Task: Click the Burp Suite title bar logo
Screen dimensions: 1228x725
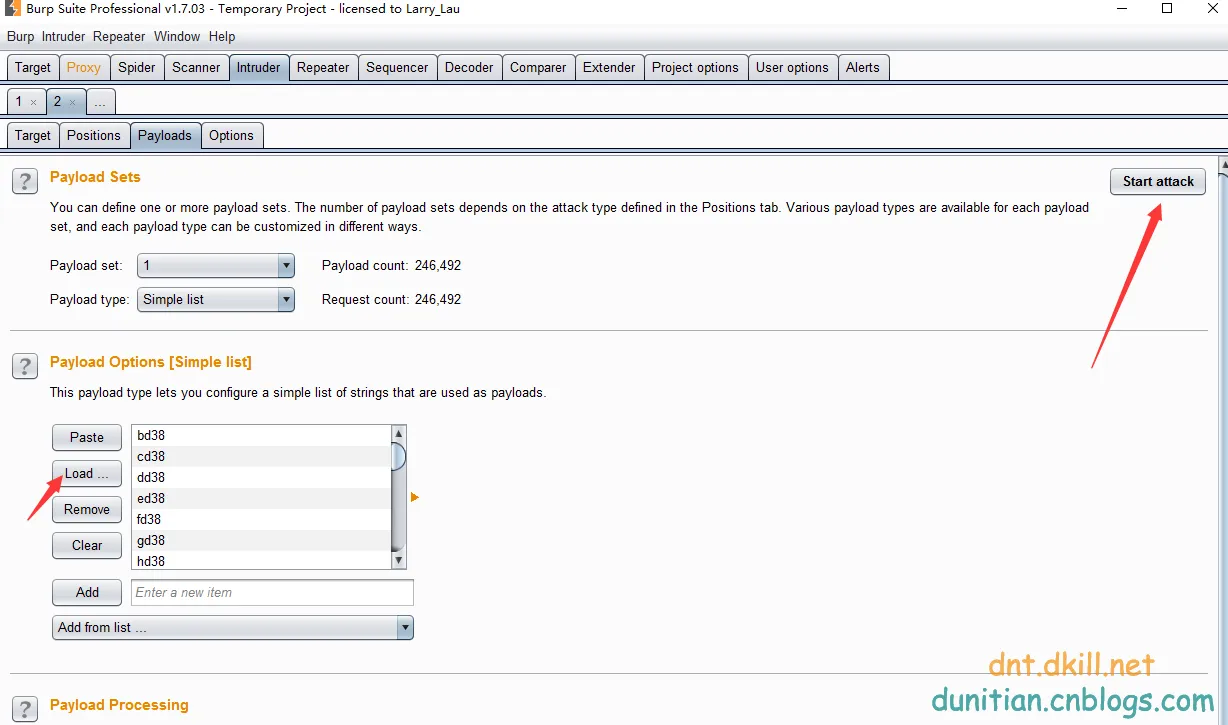Action: pos(13,9)
